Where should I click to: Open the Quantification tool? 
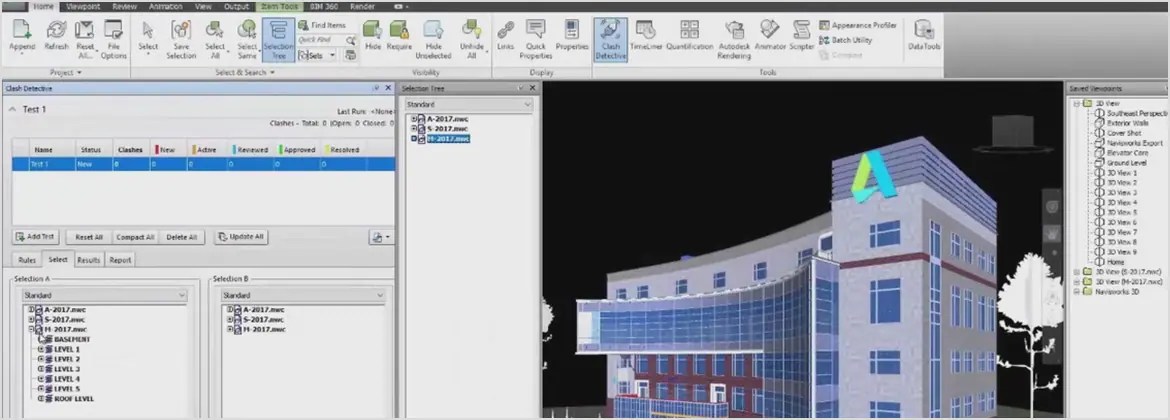click(689, 36)
